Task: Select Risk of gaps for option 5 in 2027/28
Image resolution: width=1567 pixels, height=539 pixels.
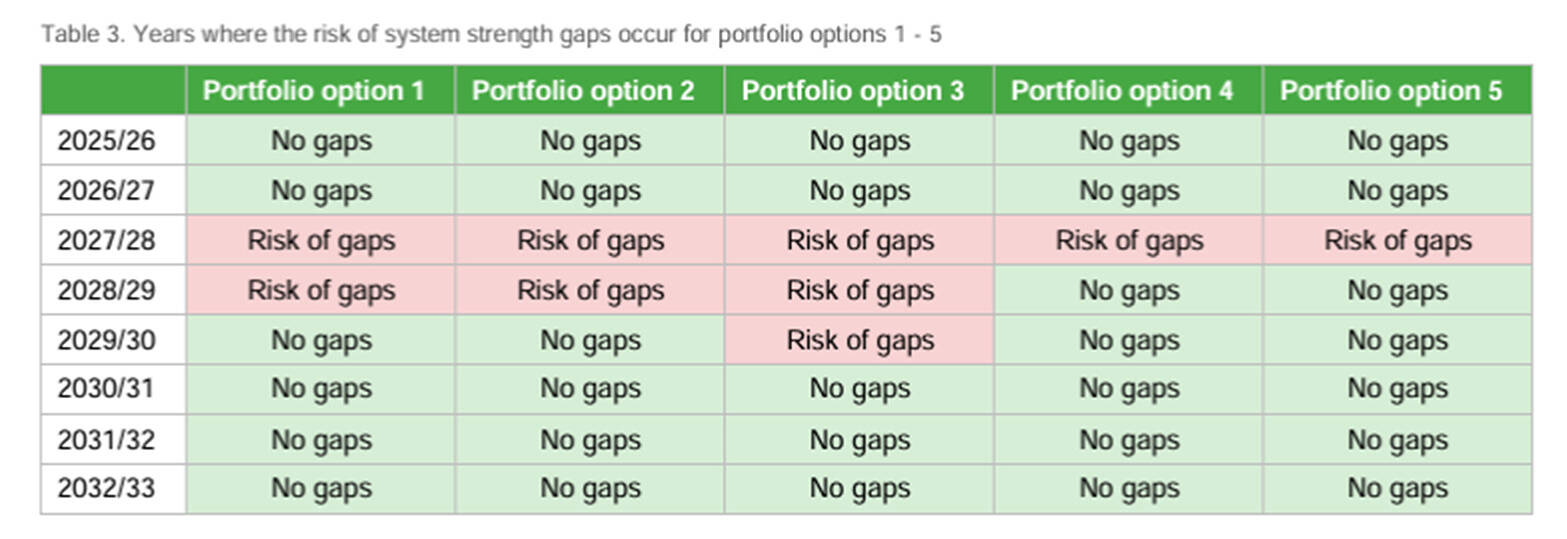Action: click(1397, 241)
